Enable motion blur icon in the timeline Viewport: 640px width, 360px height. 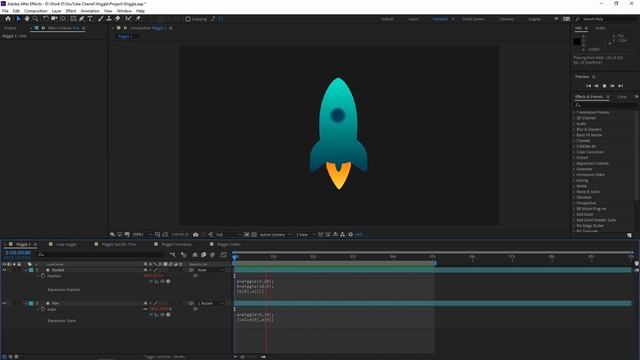[x=212, y=255]
